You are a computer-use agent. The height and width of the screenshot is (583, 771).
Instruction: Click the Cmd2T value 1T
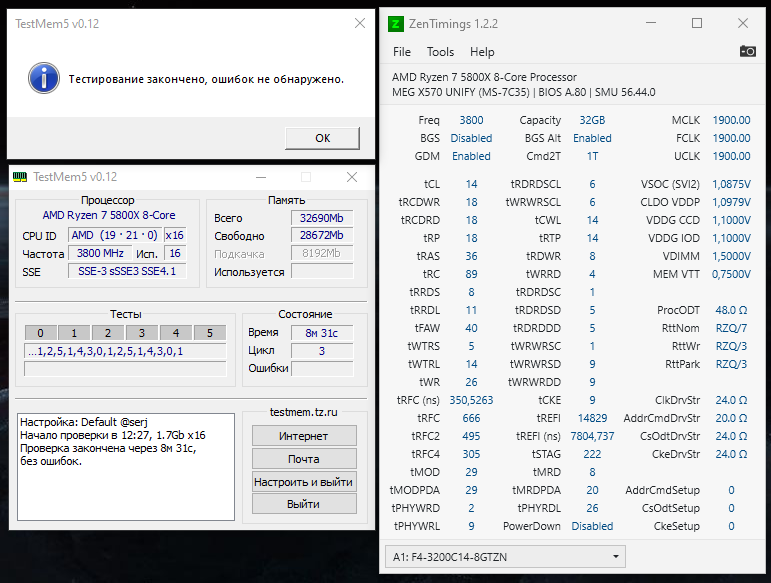pyautogui.click(x=592, y=156)
